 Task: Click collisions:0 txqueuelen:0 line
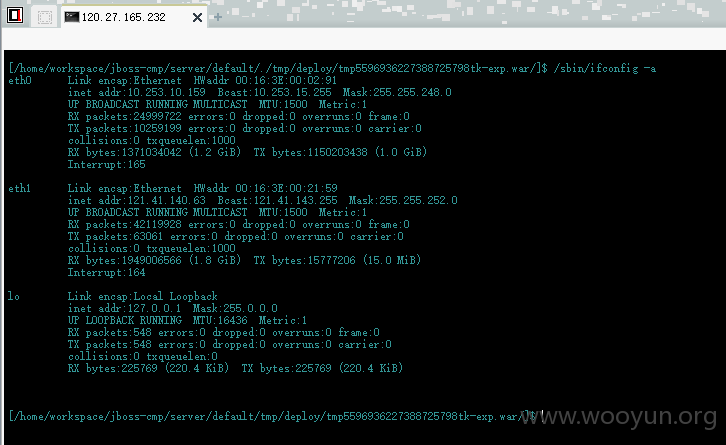click(143, 357)
